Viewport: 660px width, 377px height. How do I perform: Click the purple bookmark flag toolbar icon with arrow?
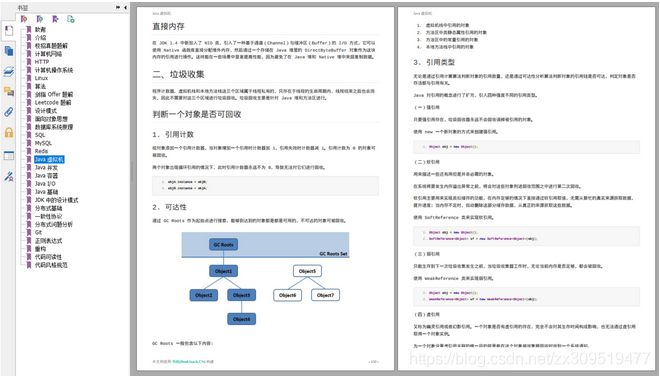55,19
